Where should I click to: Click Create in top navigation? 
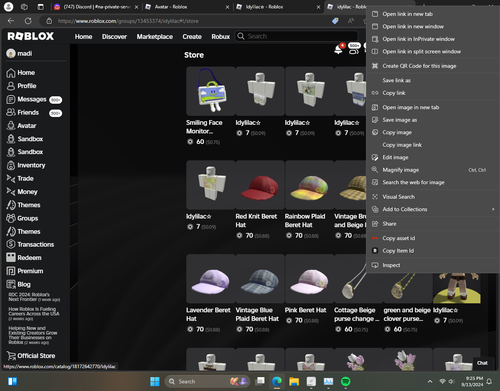coord(192,37)
